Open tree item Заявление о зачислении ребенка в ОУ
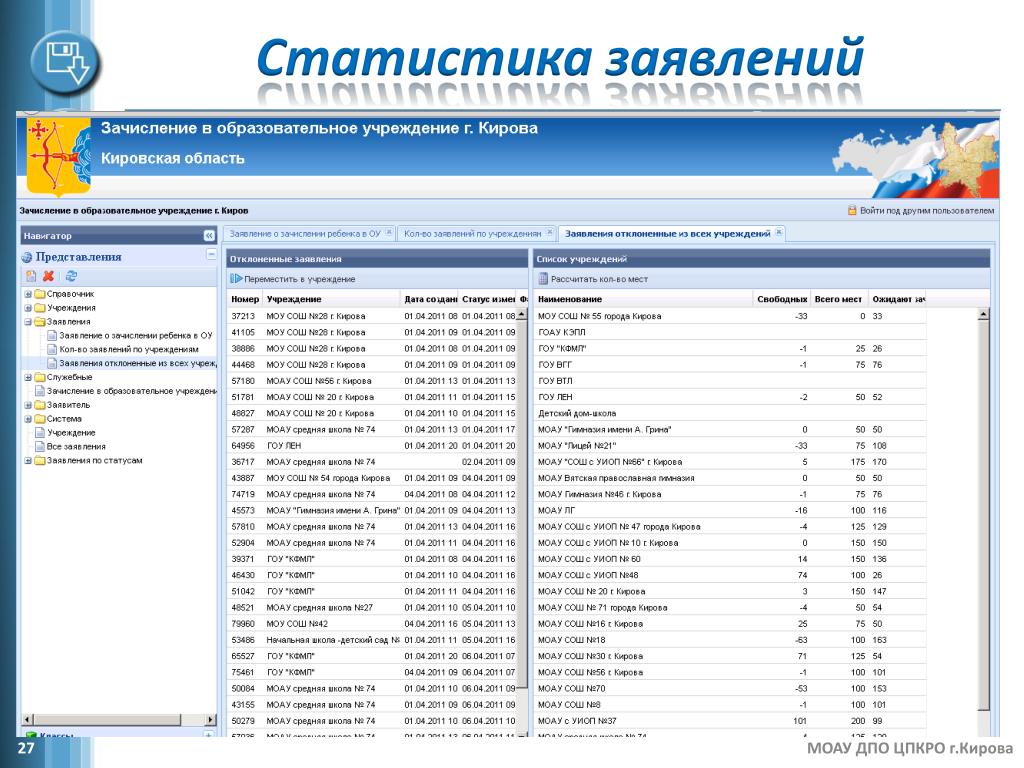This screenshot has width=1024, height=768. pos(136,335)
